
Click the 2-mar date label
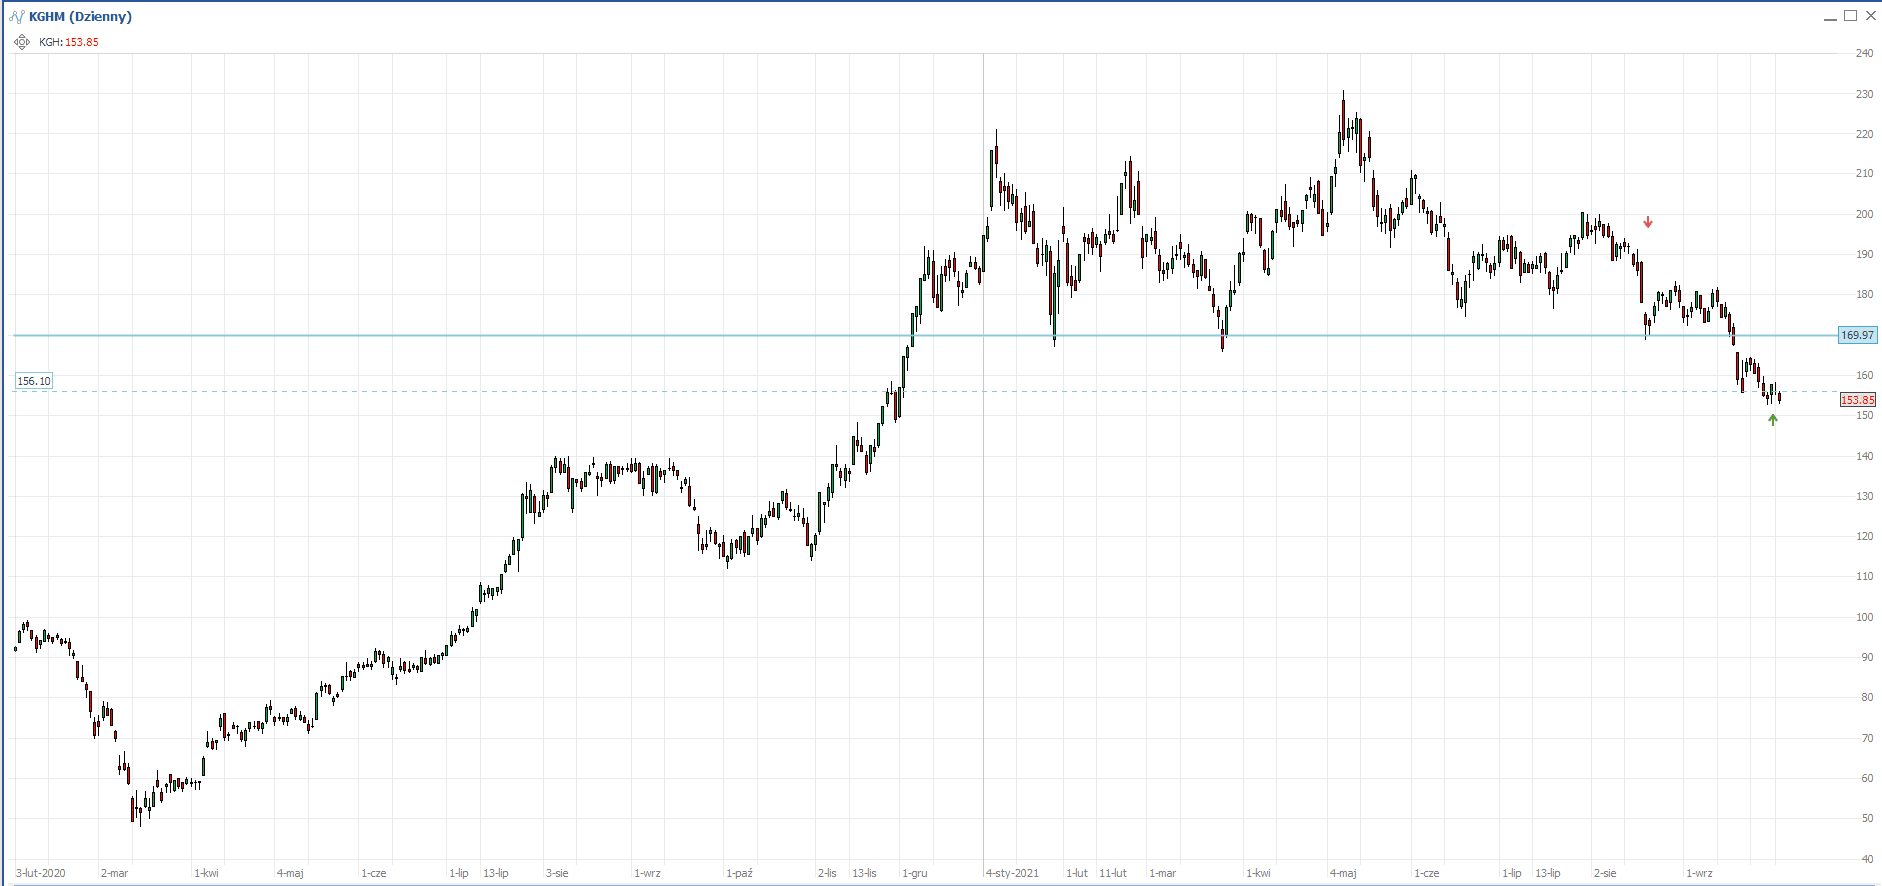(x=115, y=873)
